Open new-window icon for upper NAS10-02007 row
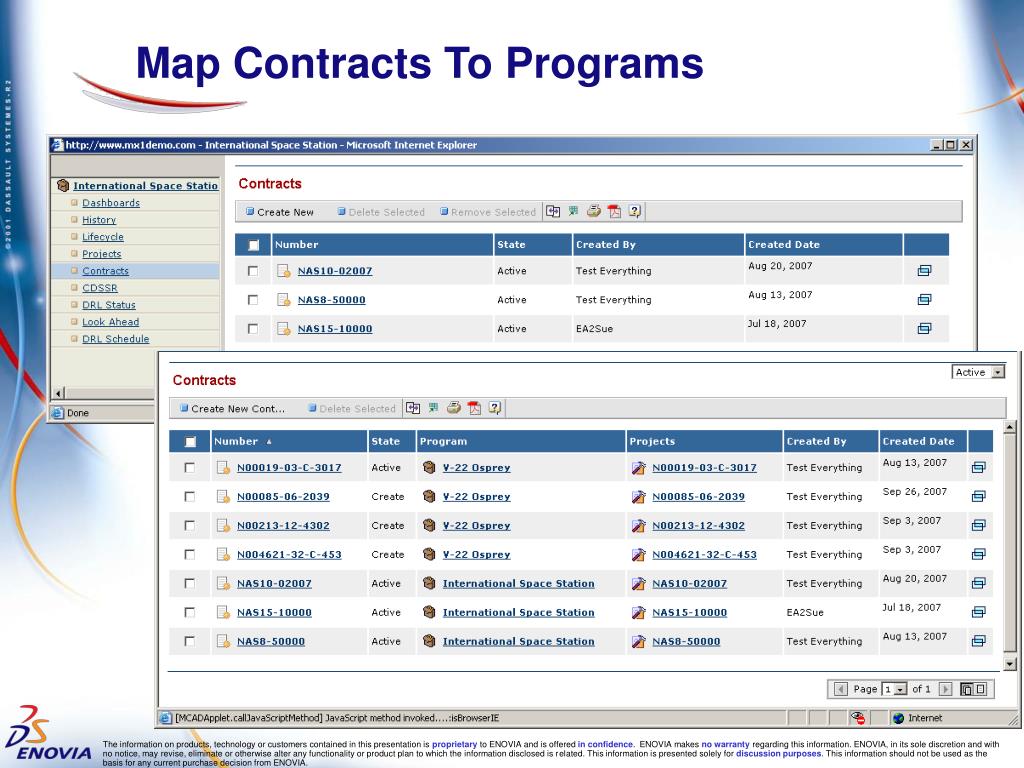The width and height of the screenshot is (1024, 768). point(924,270)
